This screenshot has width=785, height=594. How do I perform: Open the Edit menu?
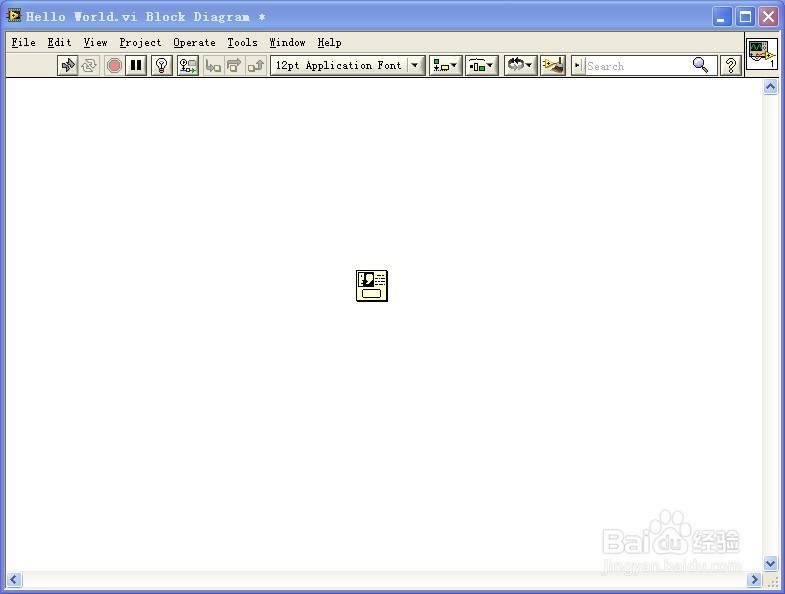tap(60, 43)
